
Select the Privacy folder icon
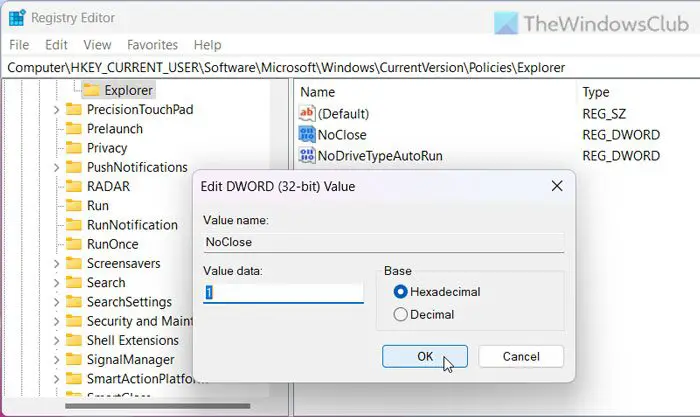coord(74,148)
